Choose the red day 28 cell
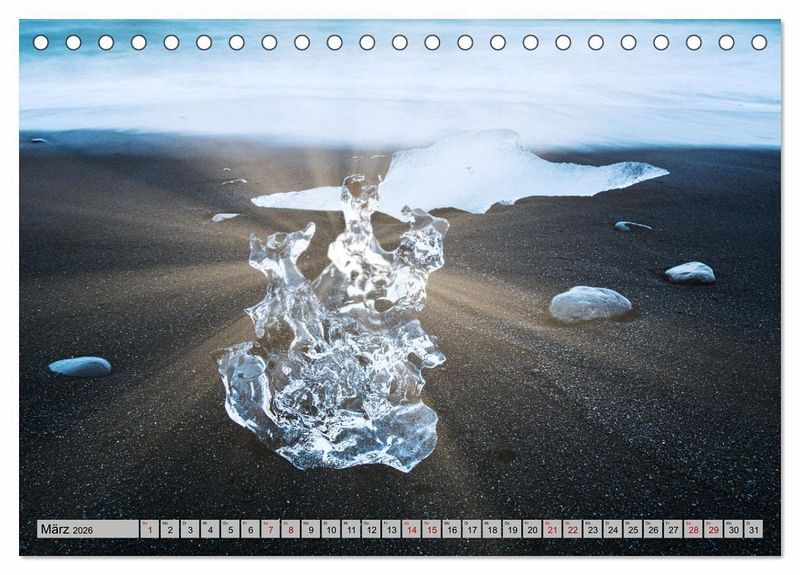The height and width of the screenshot is (575, 800). pyautogui.click(x=694, y=529)
